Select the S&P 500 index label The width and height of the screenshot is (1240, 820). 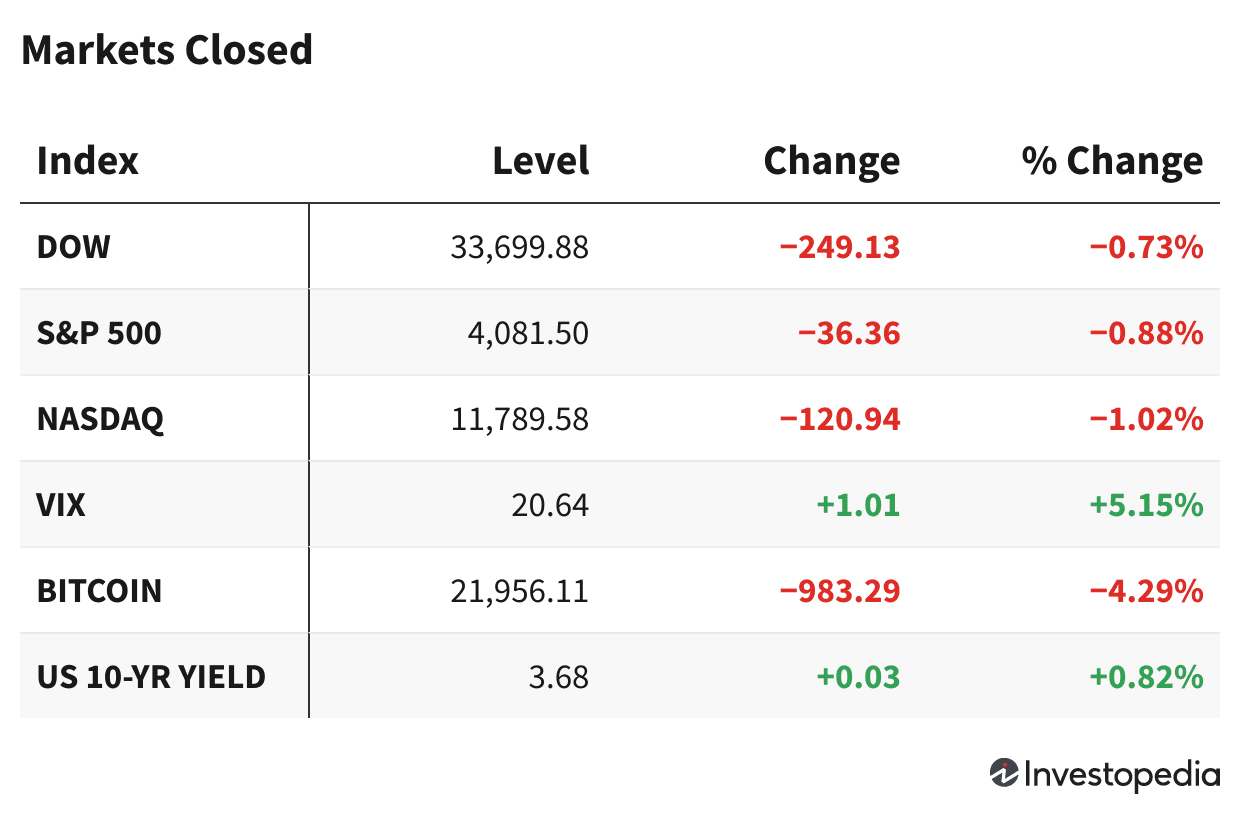99,333
